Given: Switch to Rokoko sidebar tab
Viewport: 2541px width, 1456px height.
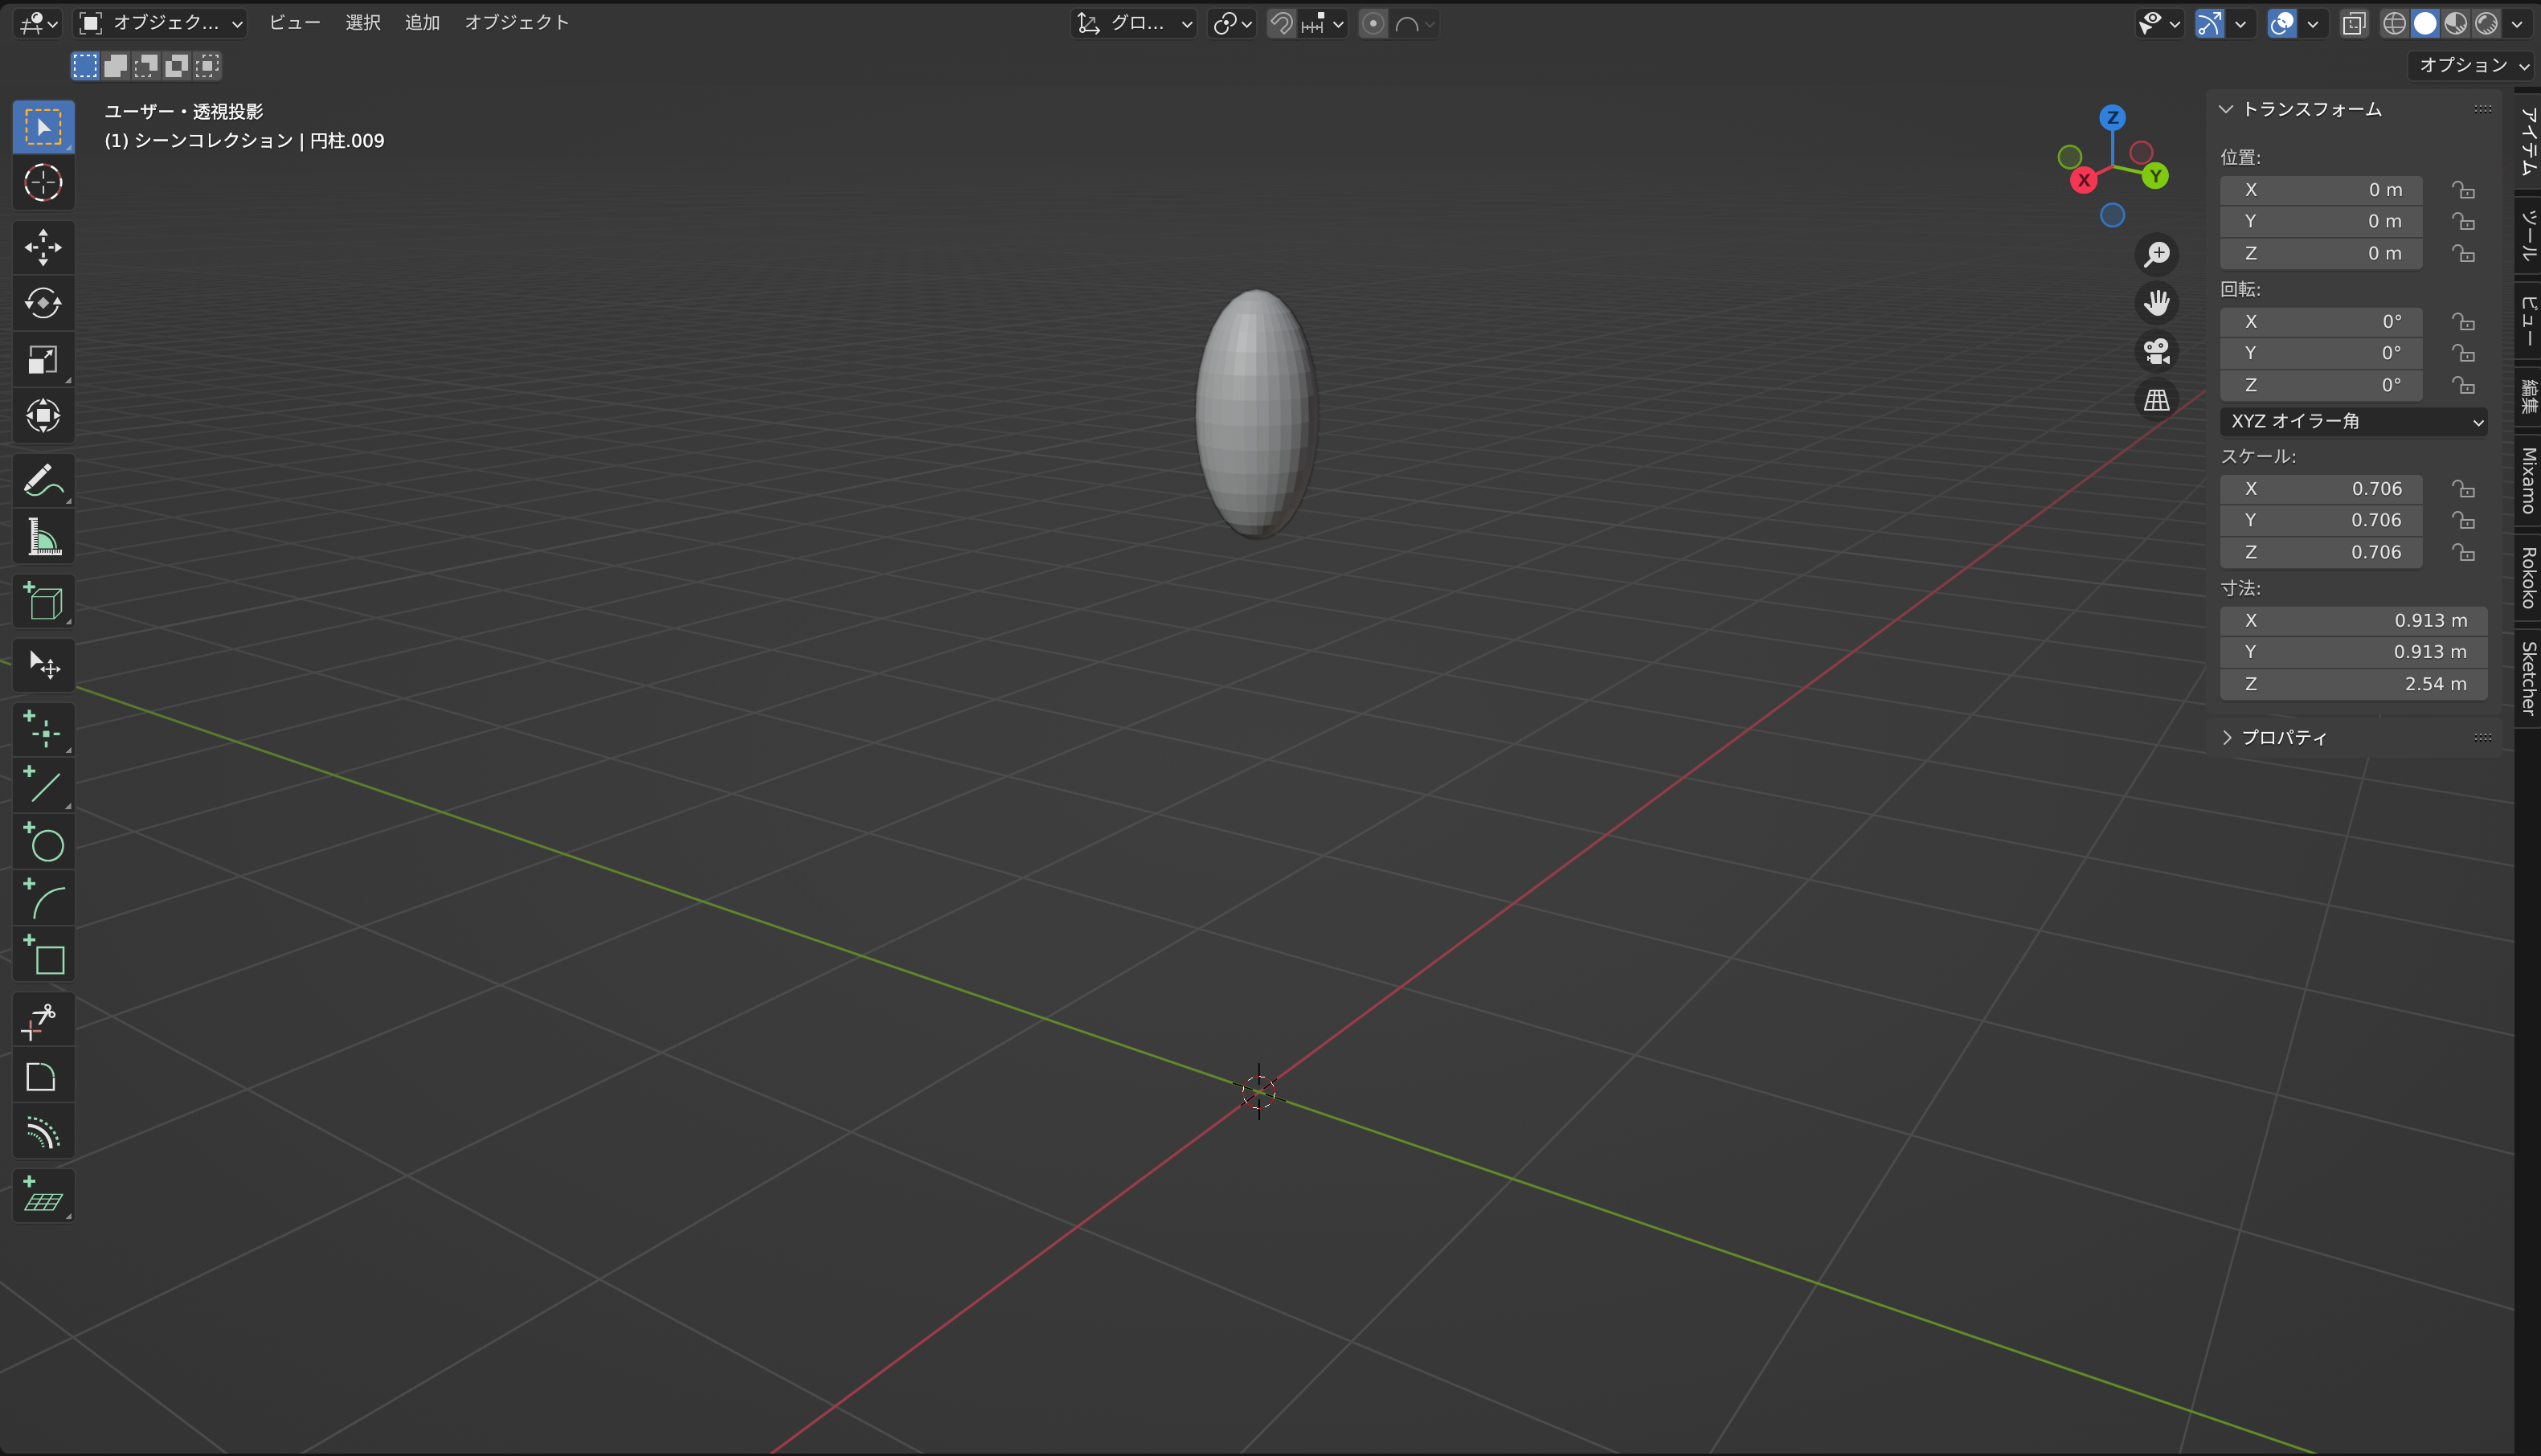Looking at the screenshot, I should click(2528, 577).
